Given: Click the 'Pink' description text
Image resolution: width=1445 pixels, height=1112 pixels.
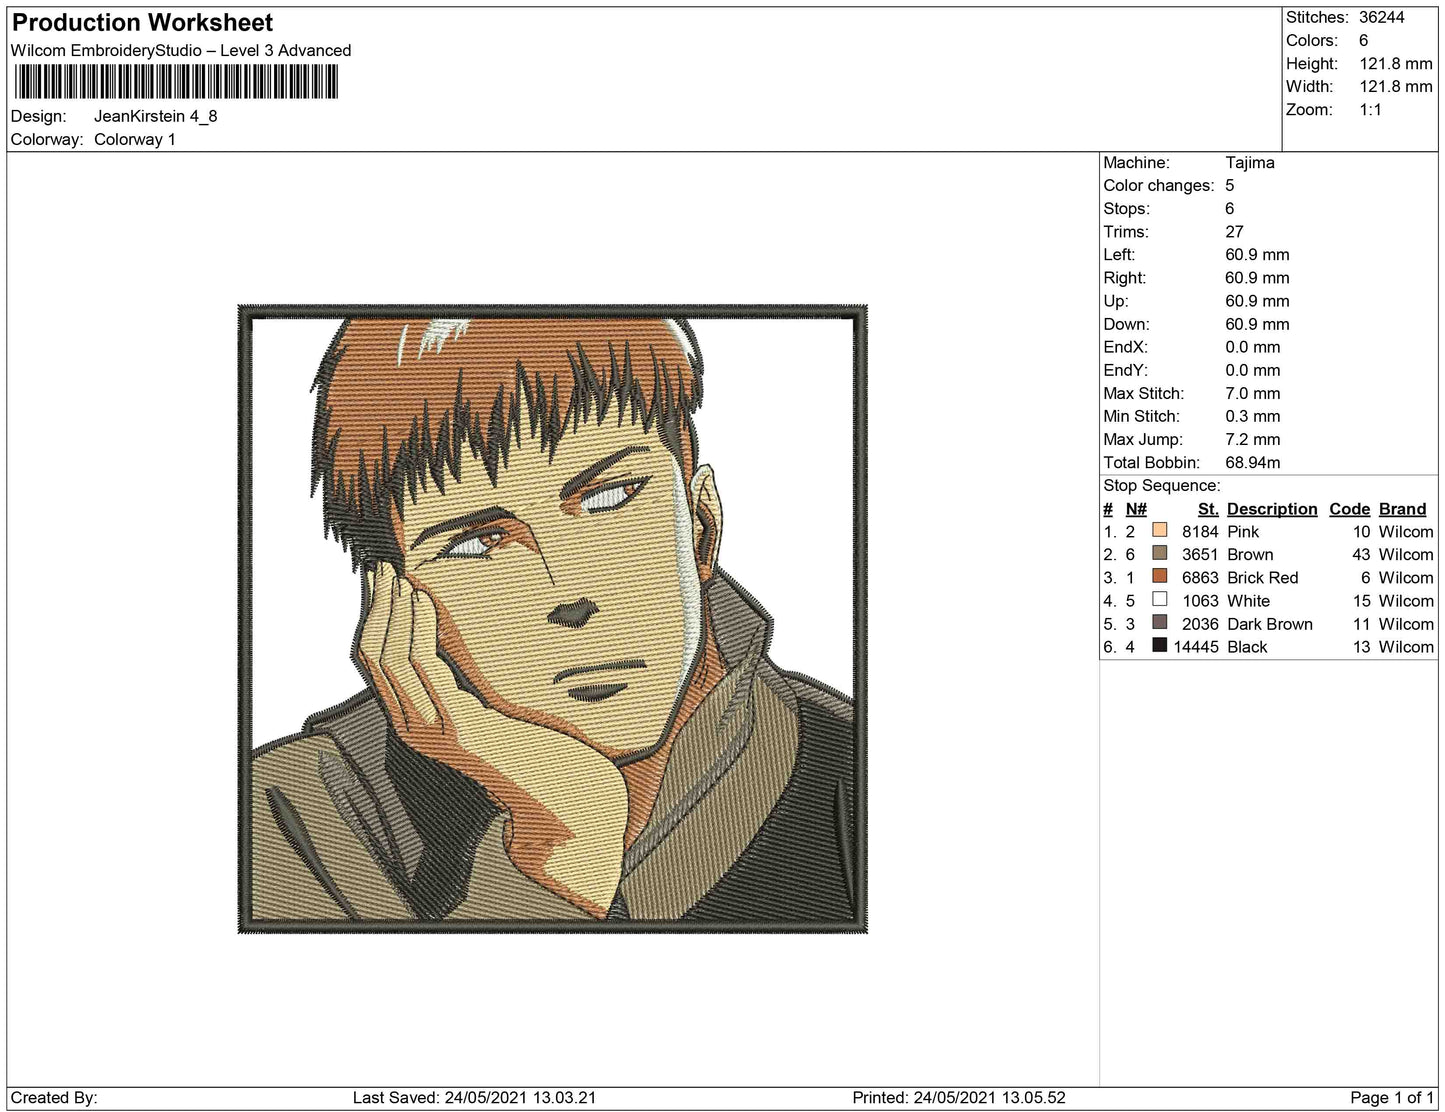Looking at the screenshot, I should pos(1243,531).
